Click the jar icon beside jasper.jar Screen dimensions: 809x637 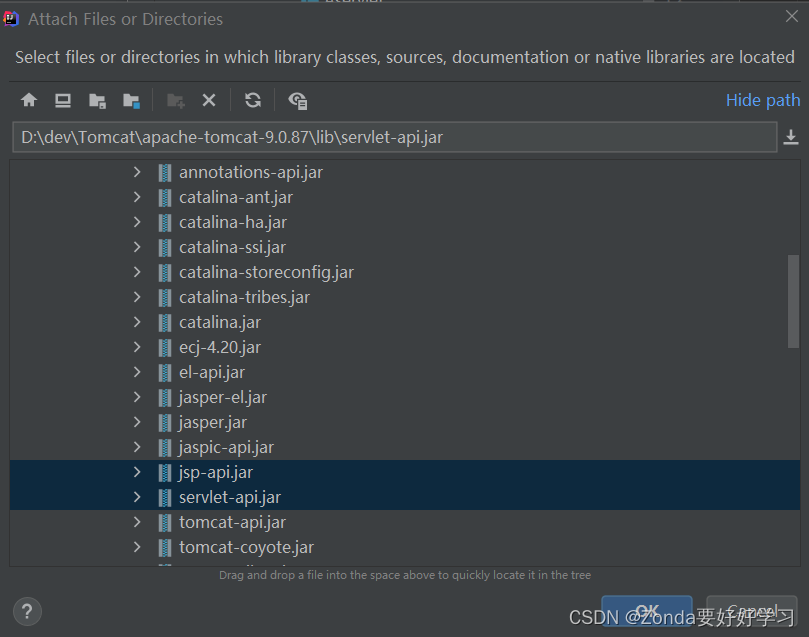165,422
